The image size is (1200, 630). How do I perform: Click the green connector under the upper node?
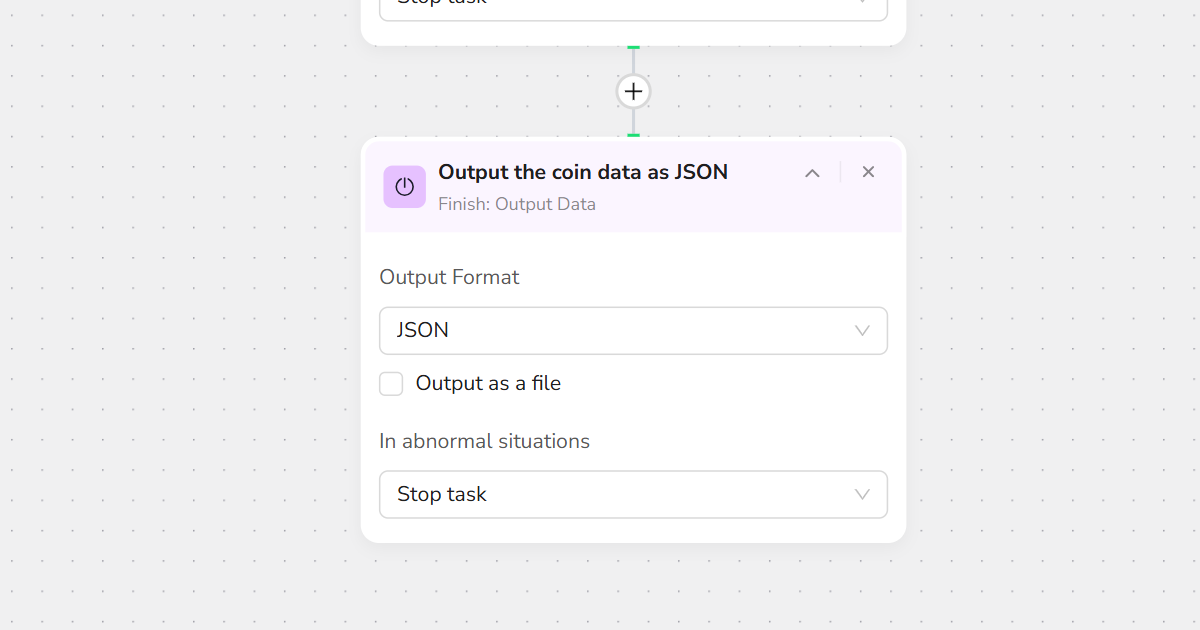633,48
